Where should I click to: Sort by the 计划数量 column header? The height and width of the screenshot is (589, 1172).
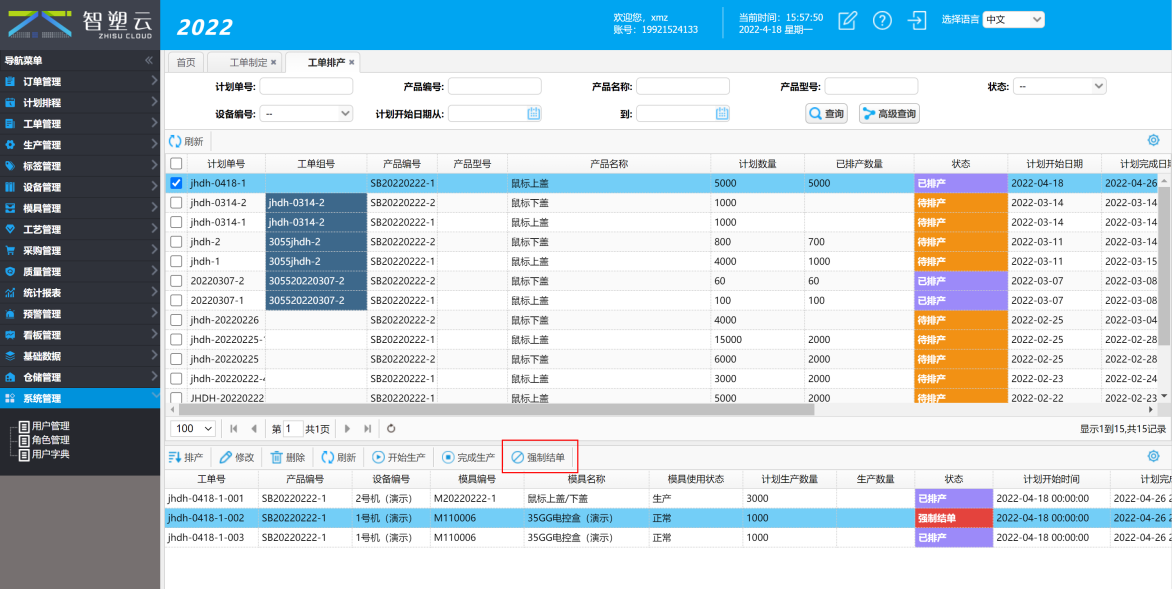[757, 163]
